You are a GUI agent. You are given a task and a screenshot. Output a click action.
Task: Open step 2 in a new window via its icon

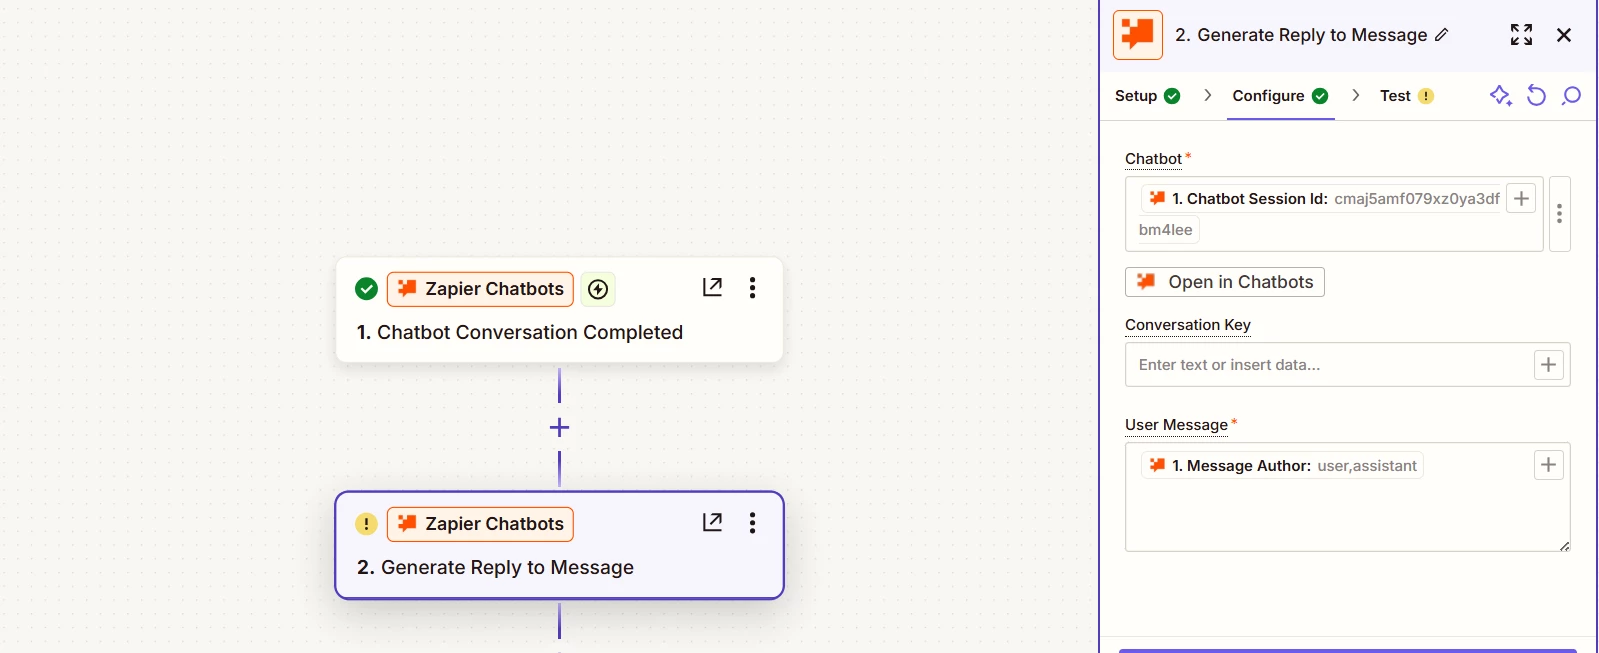coord(712,523)
